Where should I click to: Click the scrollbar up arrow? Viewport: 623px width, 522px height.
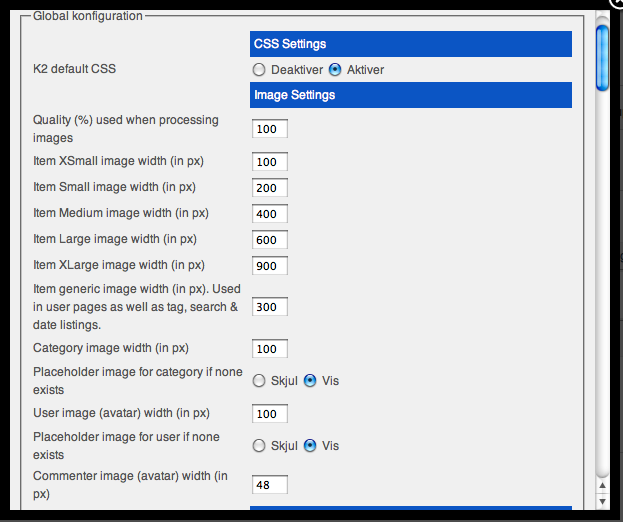pyautogui.click(x=602, y=485)
